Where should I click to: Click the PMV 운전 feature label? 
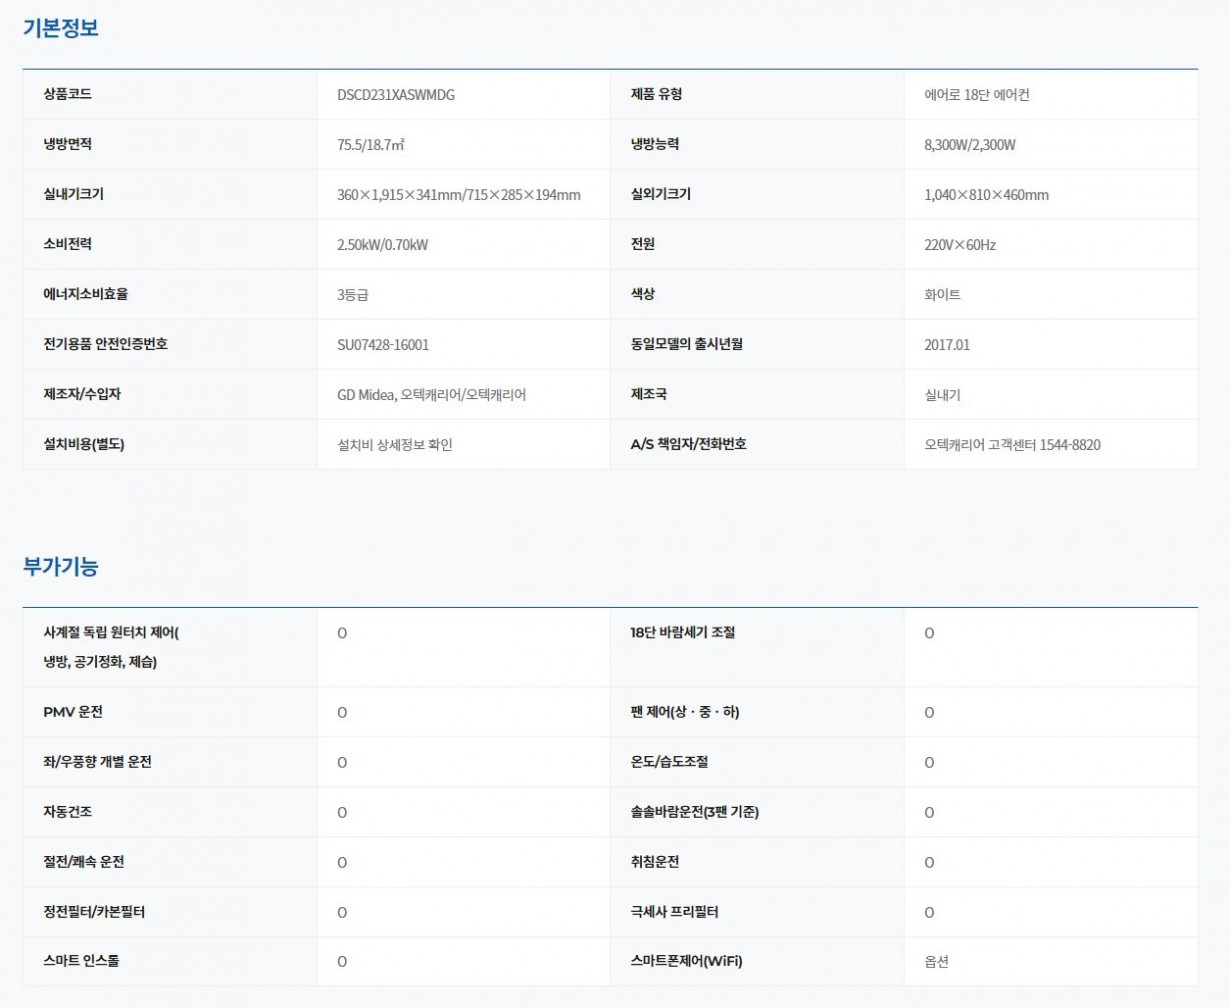(x=73, y=712)
